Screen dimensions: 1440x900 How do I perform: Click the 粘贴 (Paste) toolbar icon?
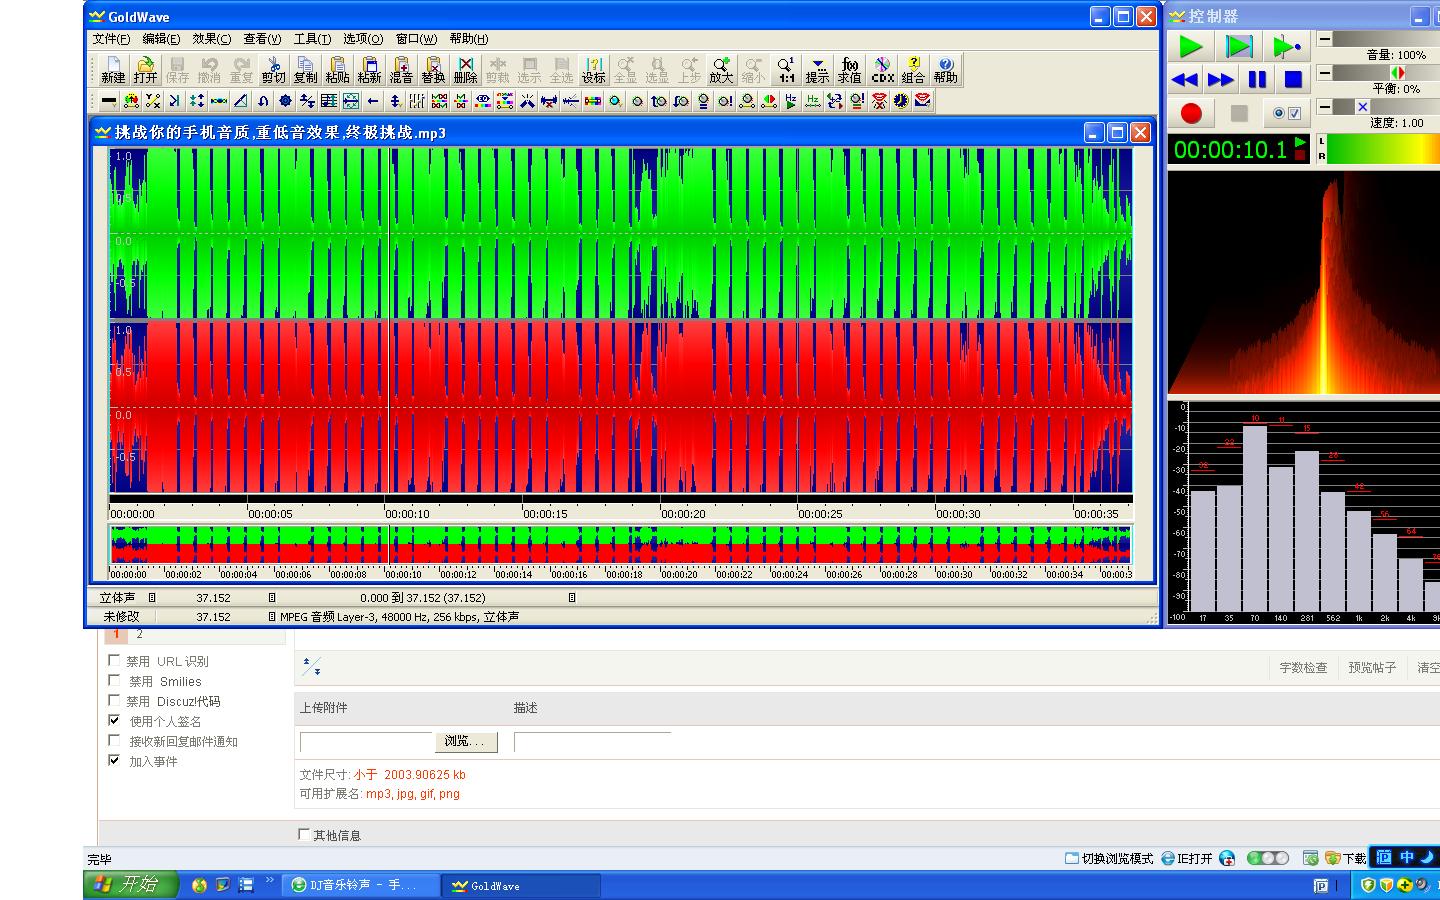click(x=337, y=70)
